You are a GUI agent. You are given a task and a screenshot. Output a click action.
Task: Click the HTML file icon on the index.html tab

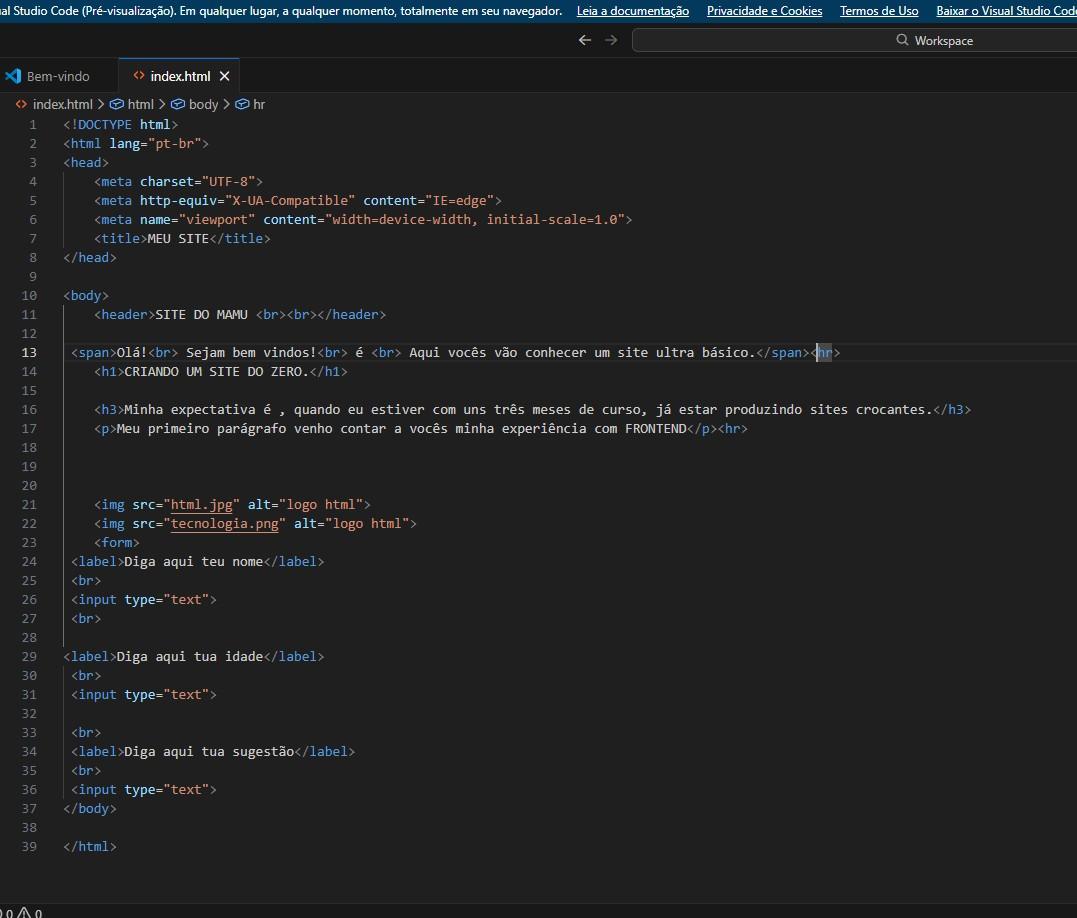pyautogui.click(x=138, y=76)
